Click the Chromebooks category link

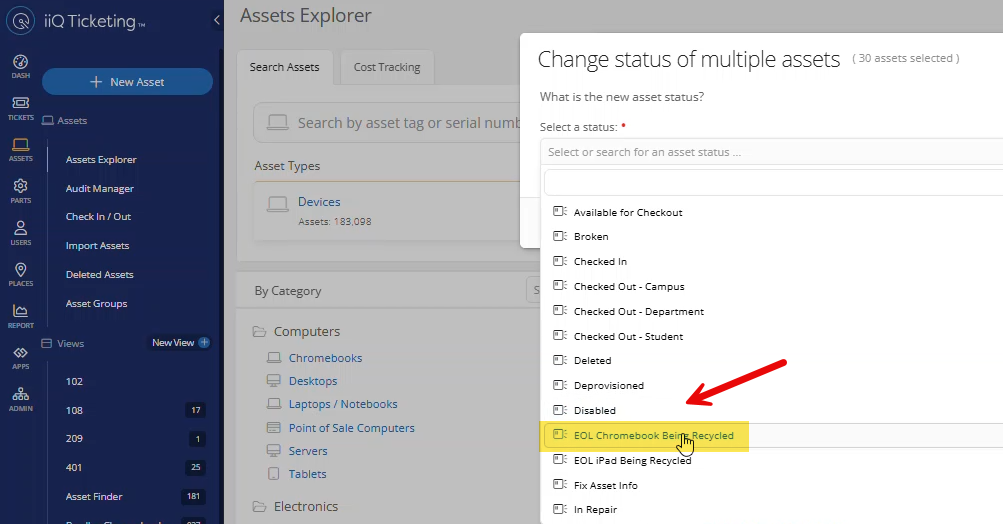click(325, 358)
